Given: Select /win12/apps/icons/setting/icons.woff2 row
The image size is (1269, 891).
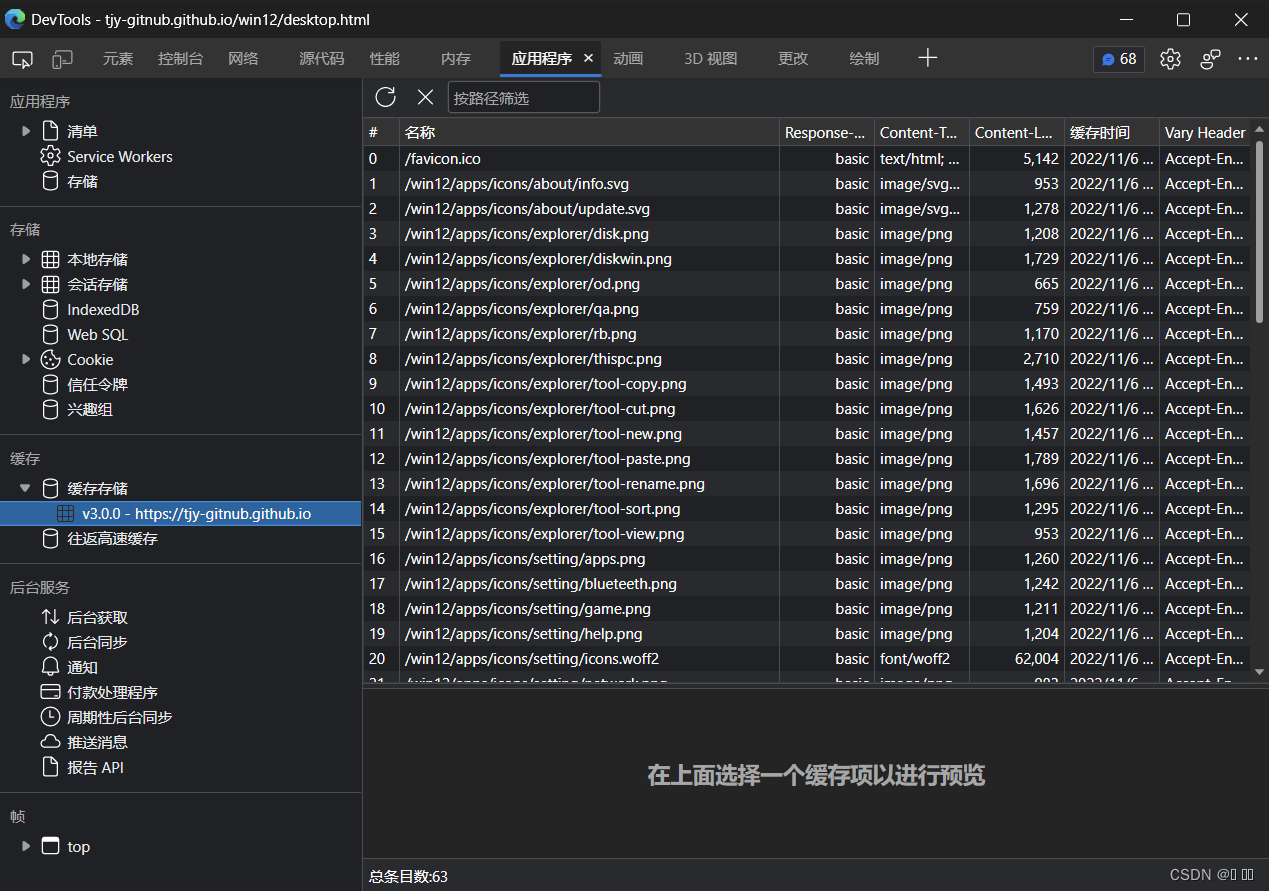Looking at the screenshot, I should click(x=806, y=658).
